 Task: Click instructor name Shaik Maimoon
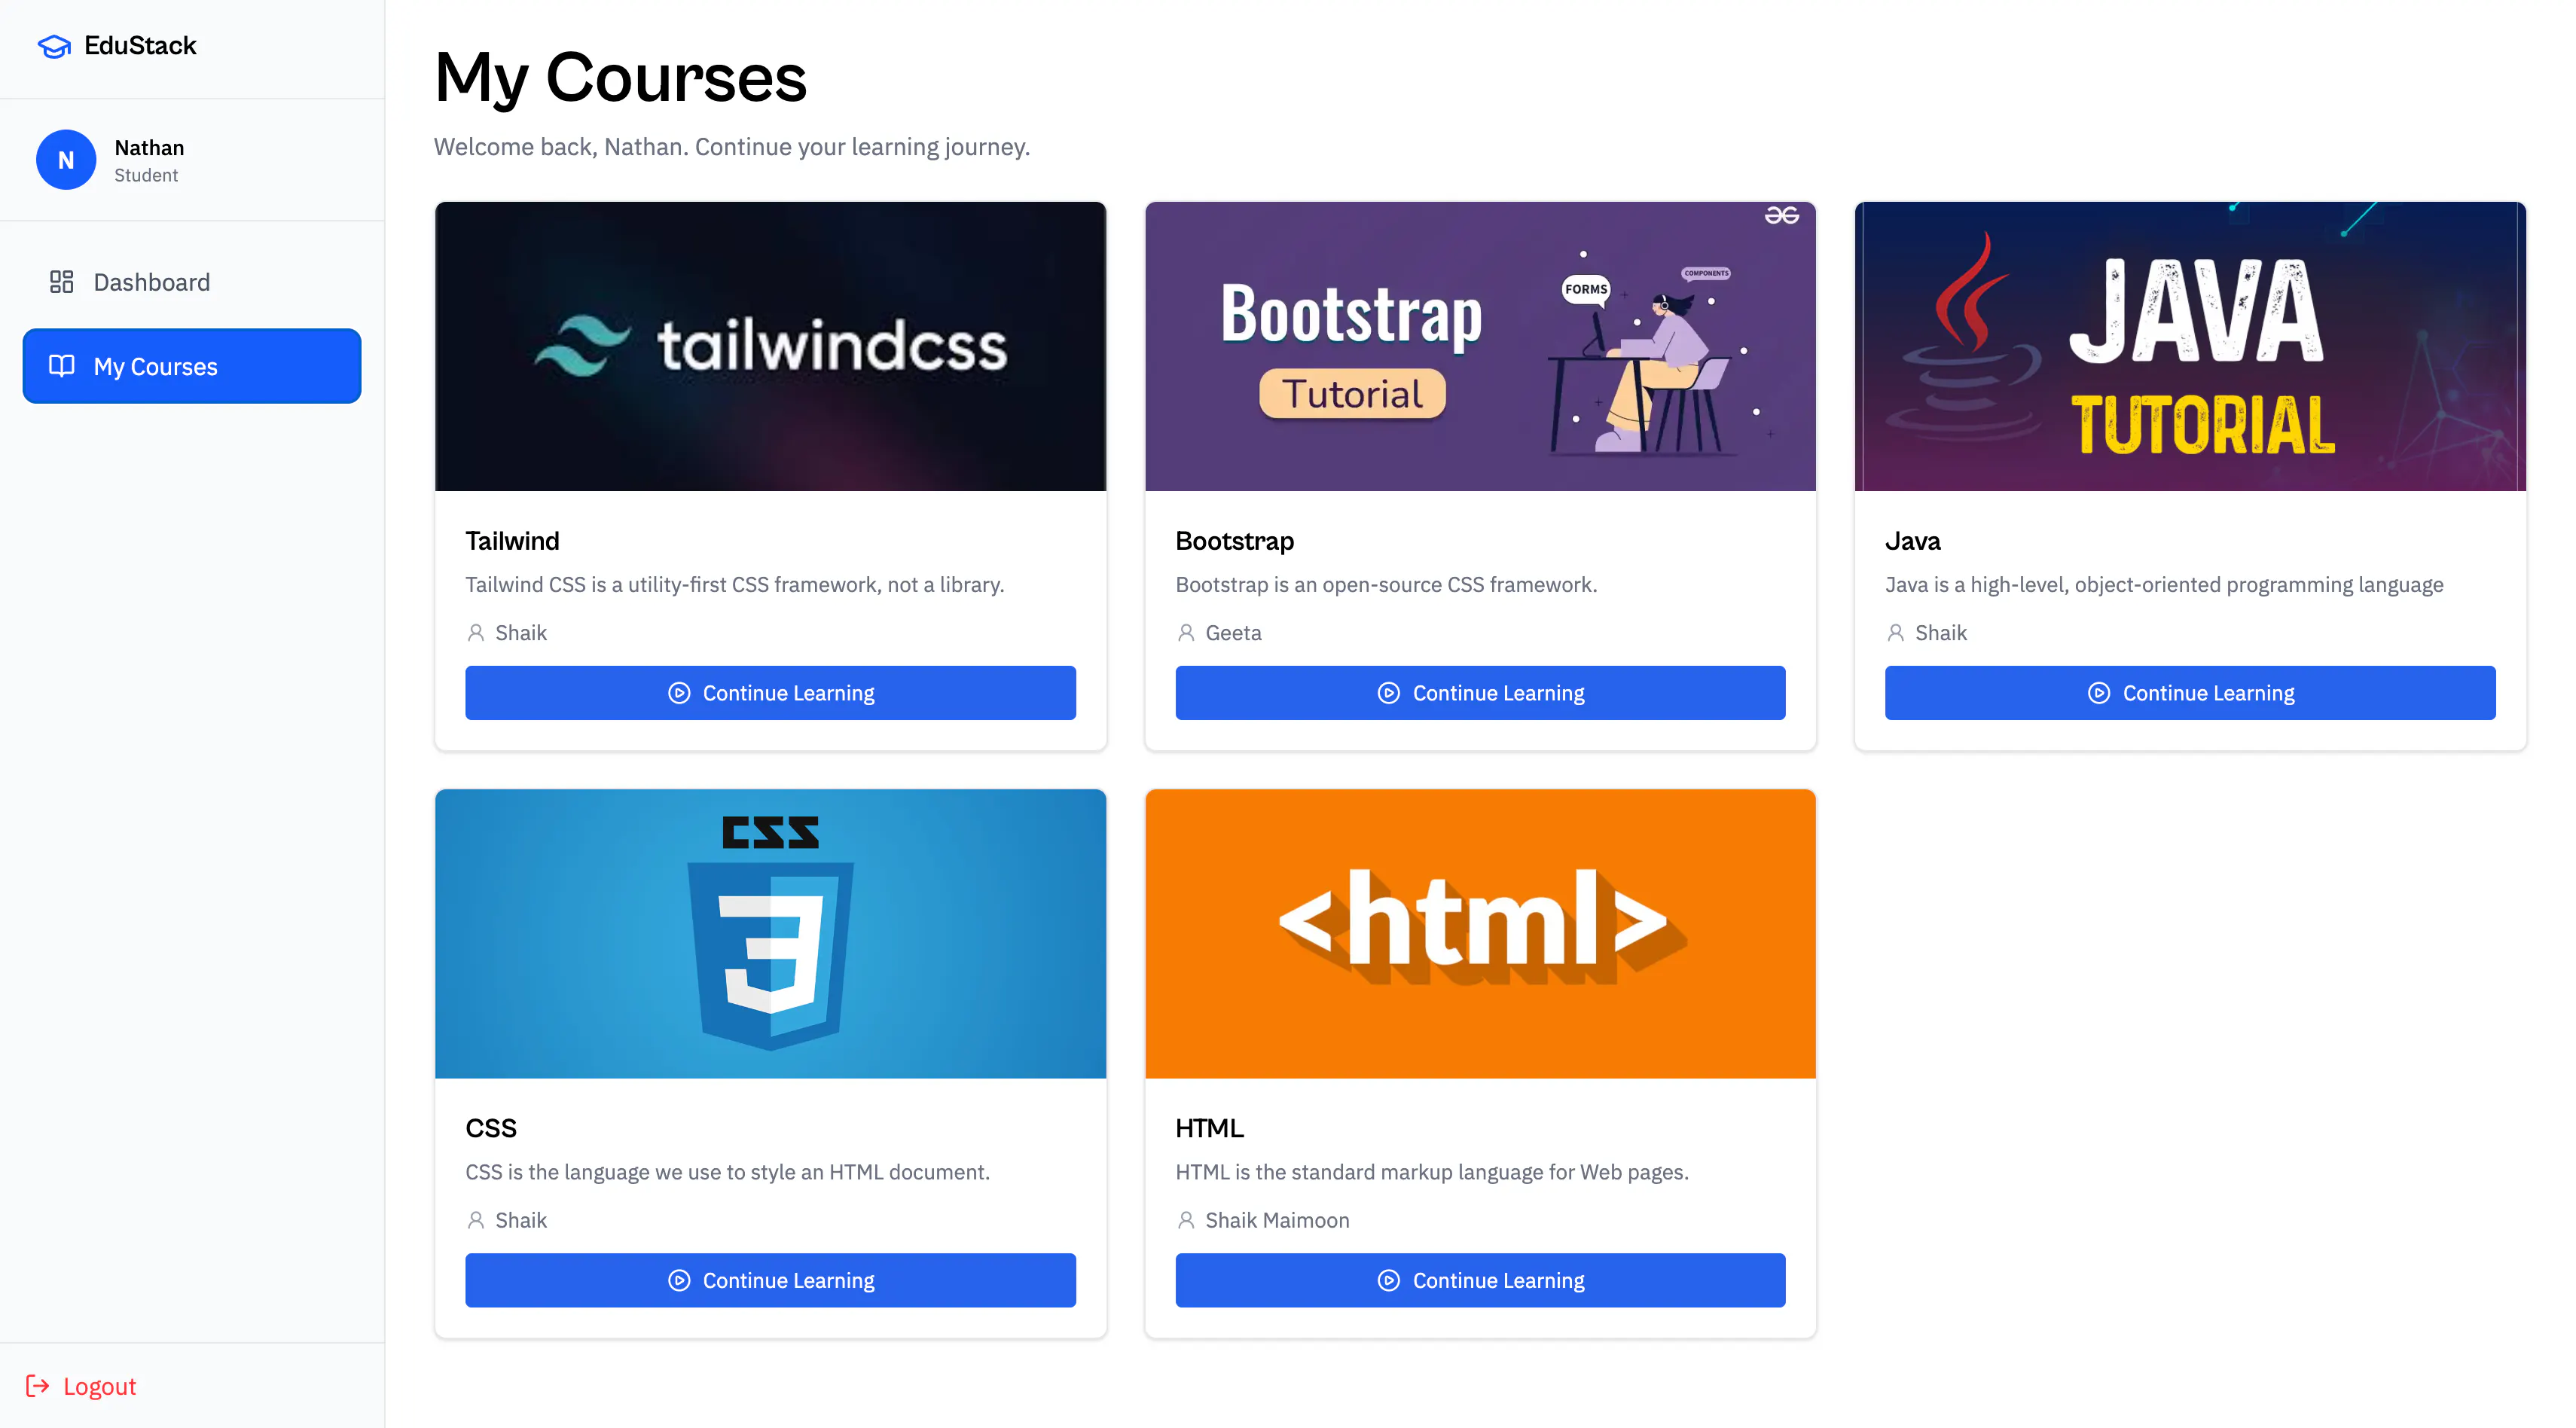click(x=1277, y=1220)
